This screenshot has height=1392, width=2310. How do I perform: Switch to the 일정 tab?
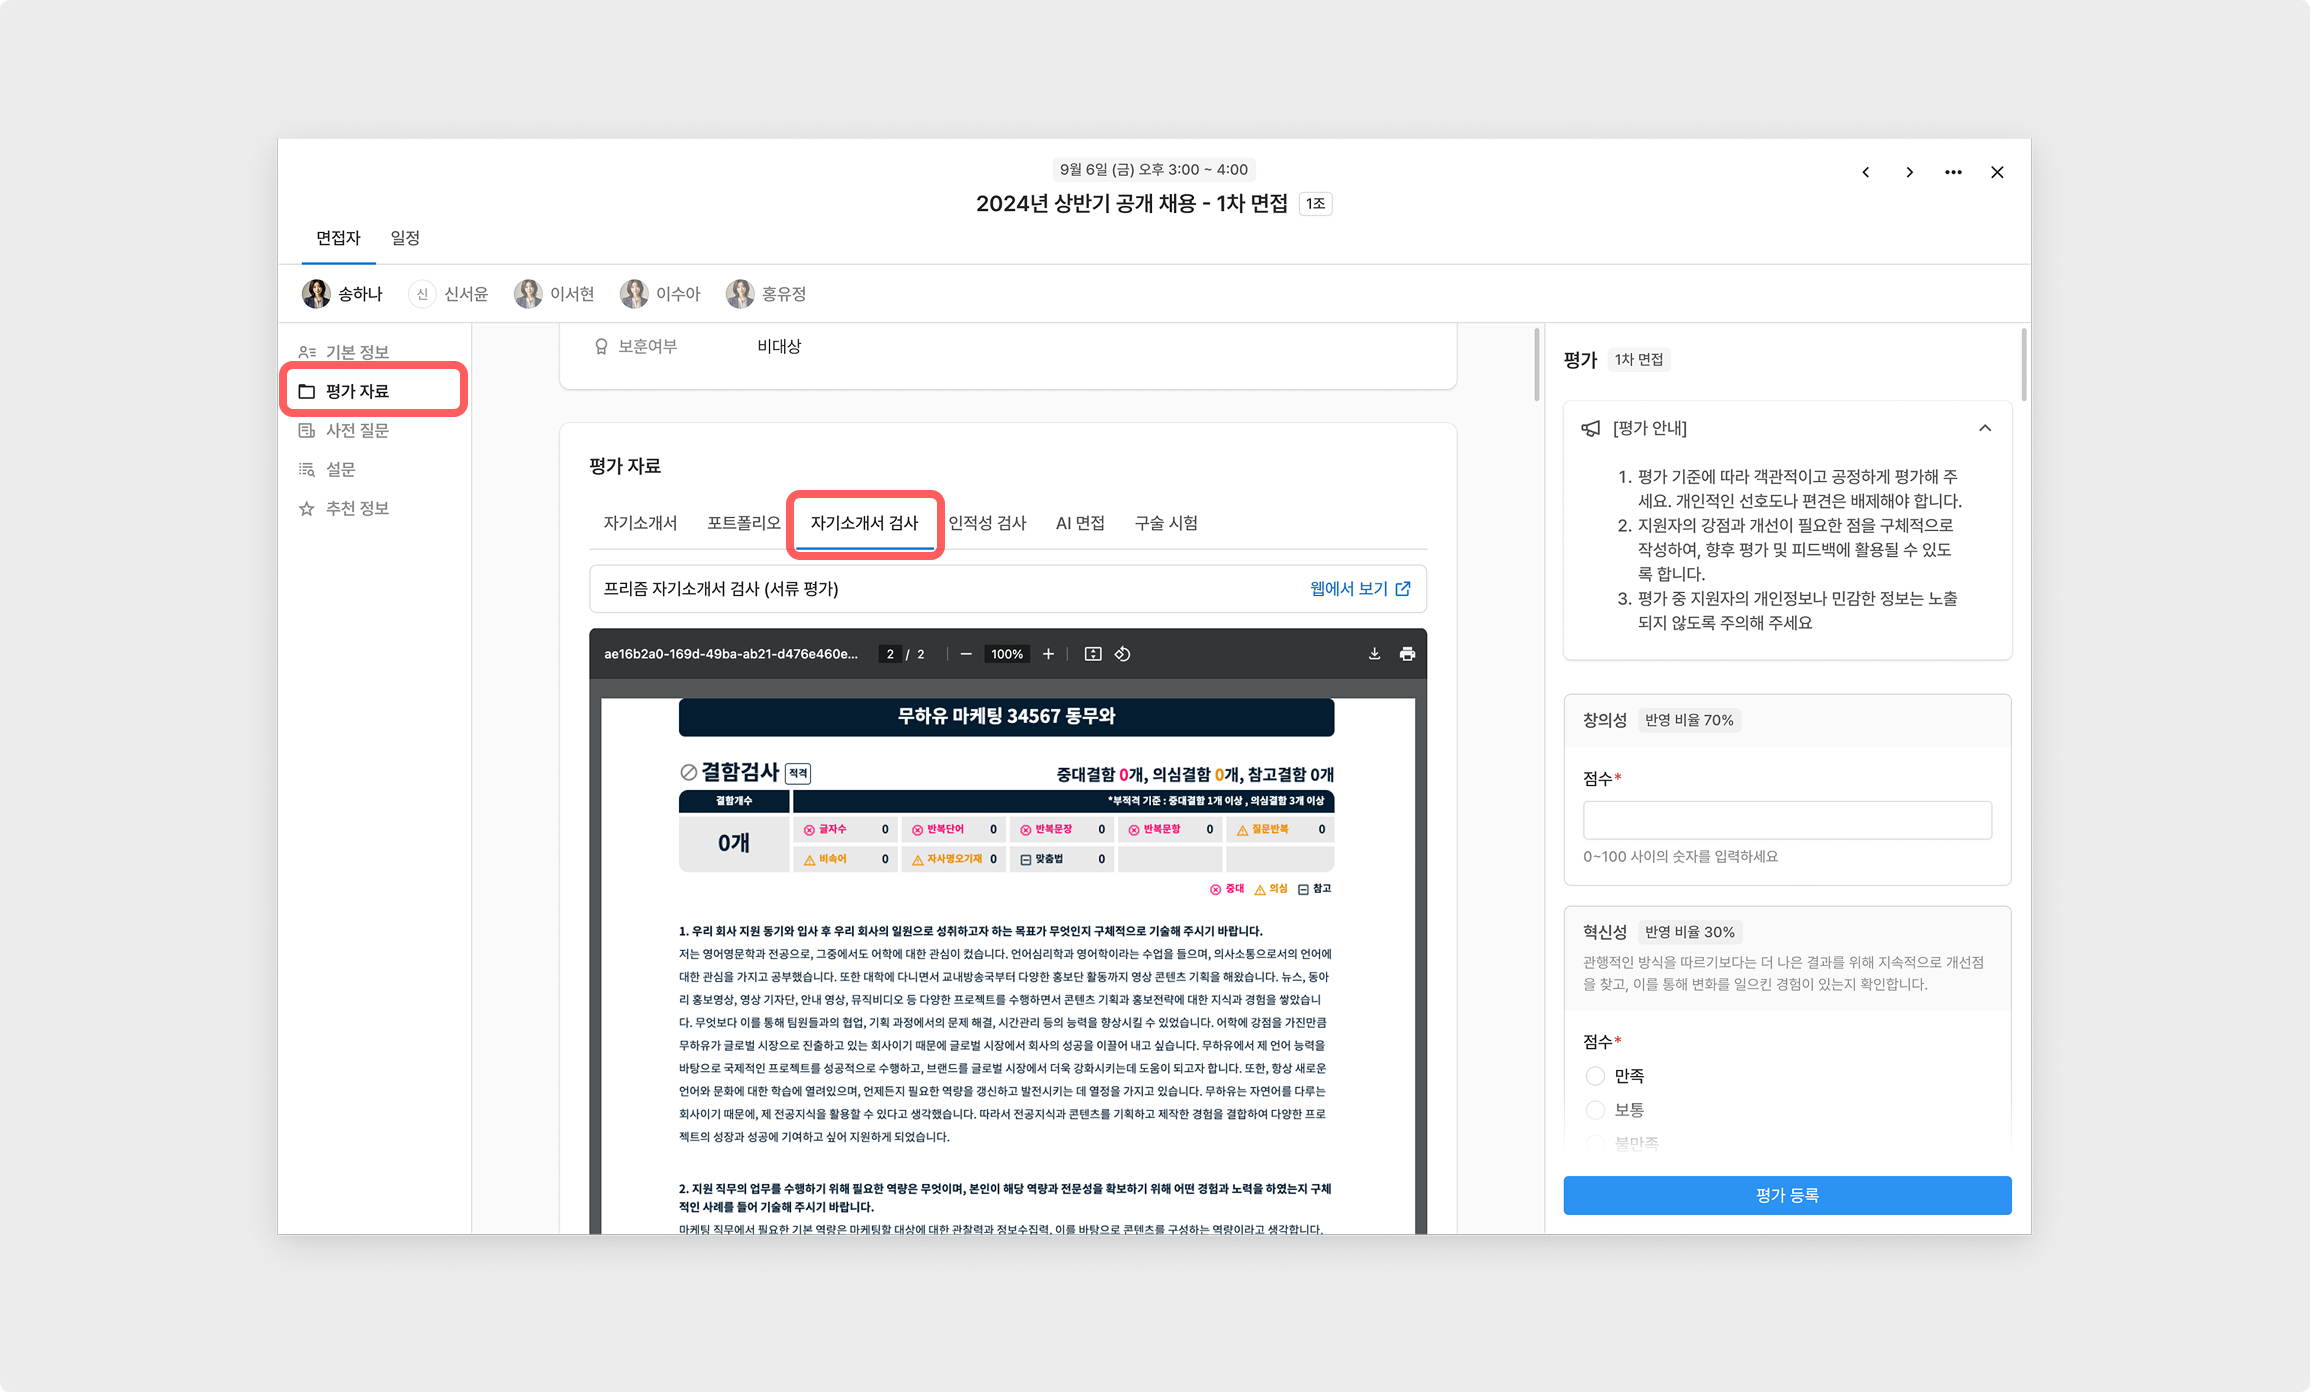coord(405,238)
